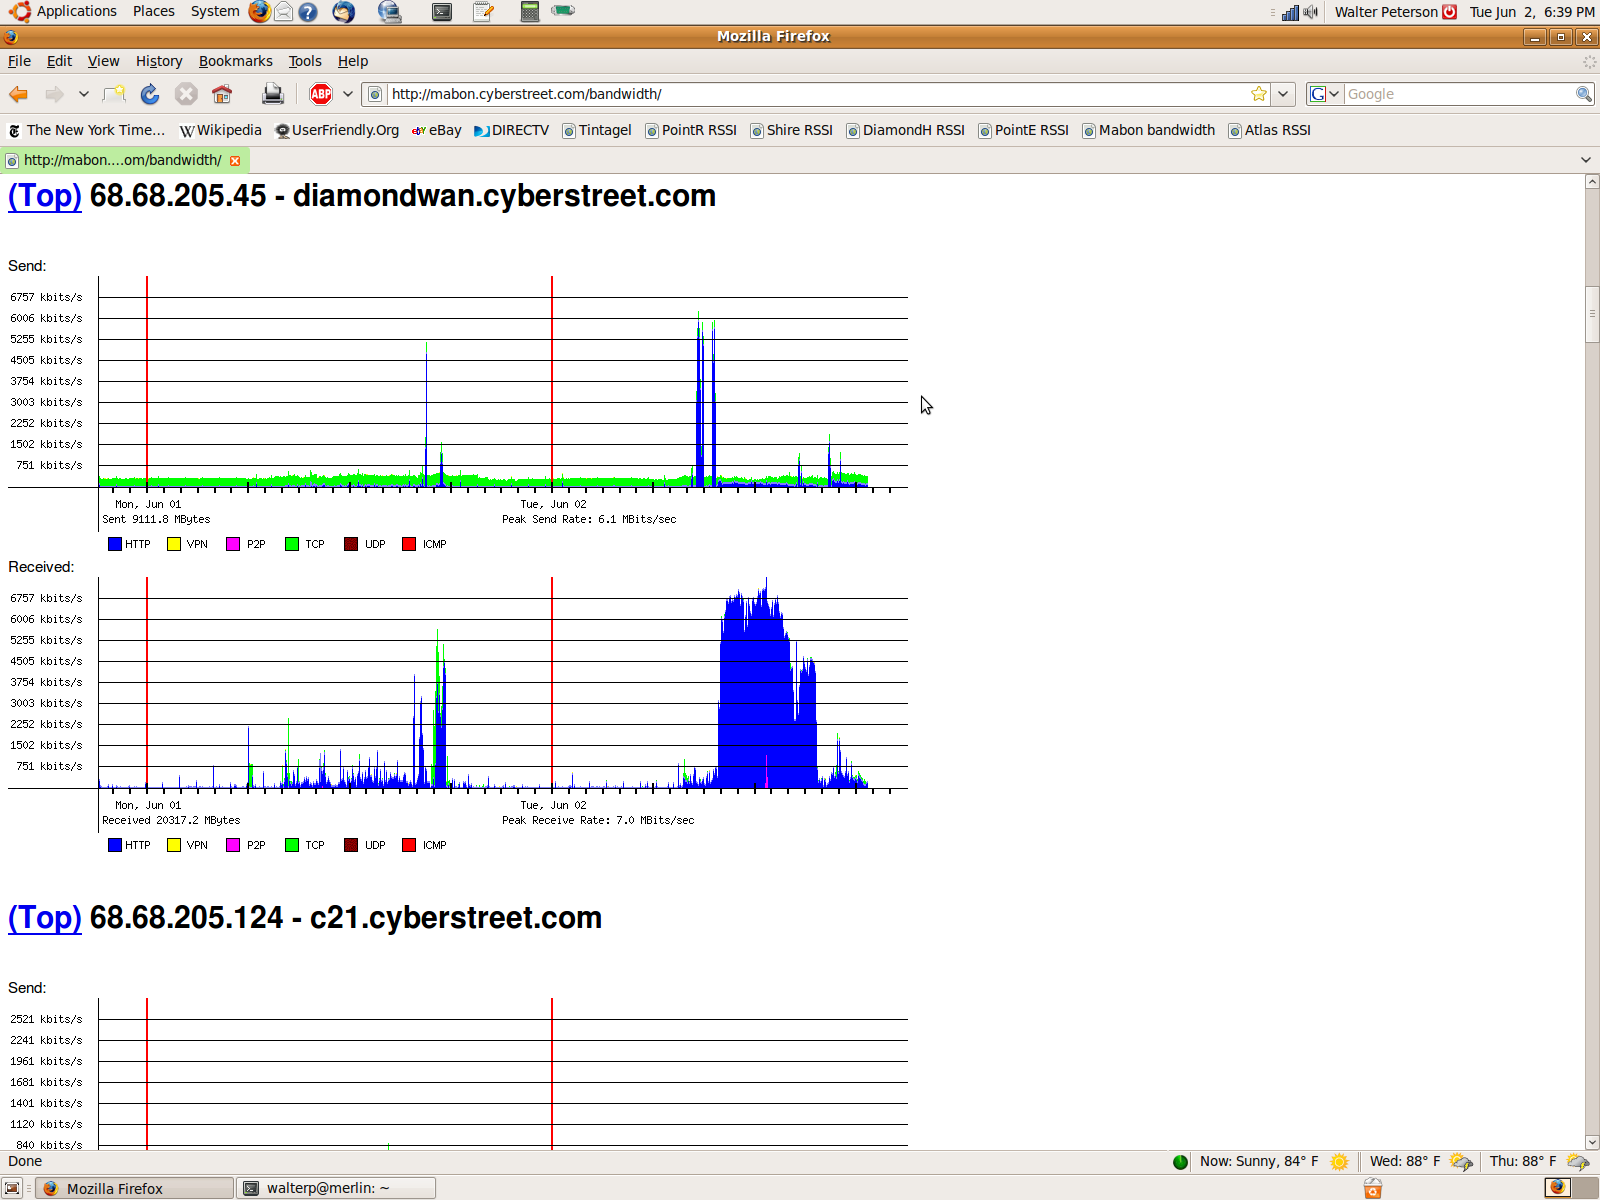Switch to walterp@merlin terminal in taskbar
The width and height of the screenshot is (1600, 1200).
336,1188
